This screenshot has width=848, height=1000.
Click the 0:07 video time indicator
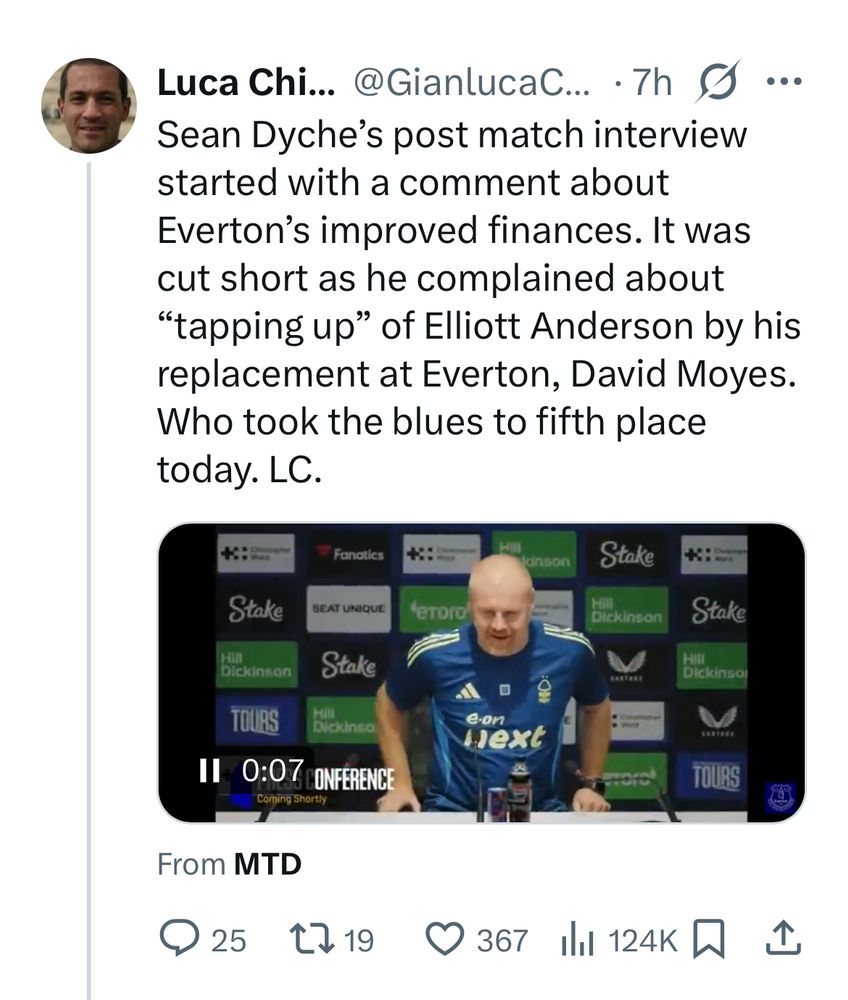[273, 770]
